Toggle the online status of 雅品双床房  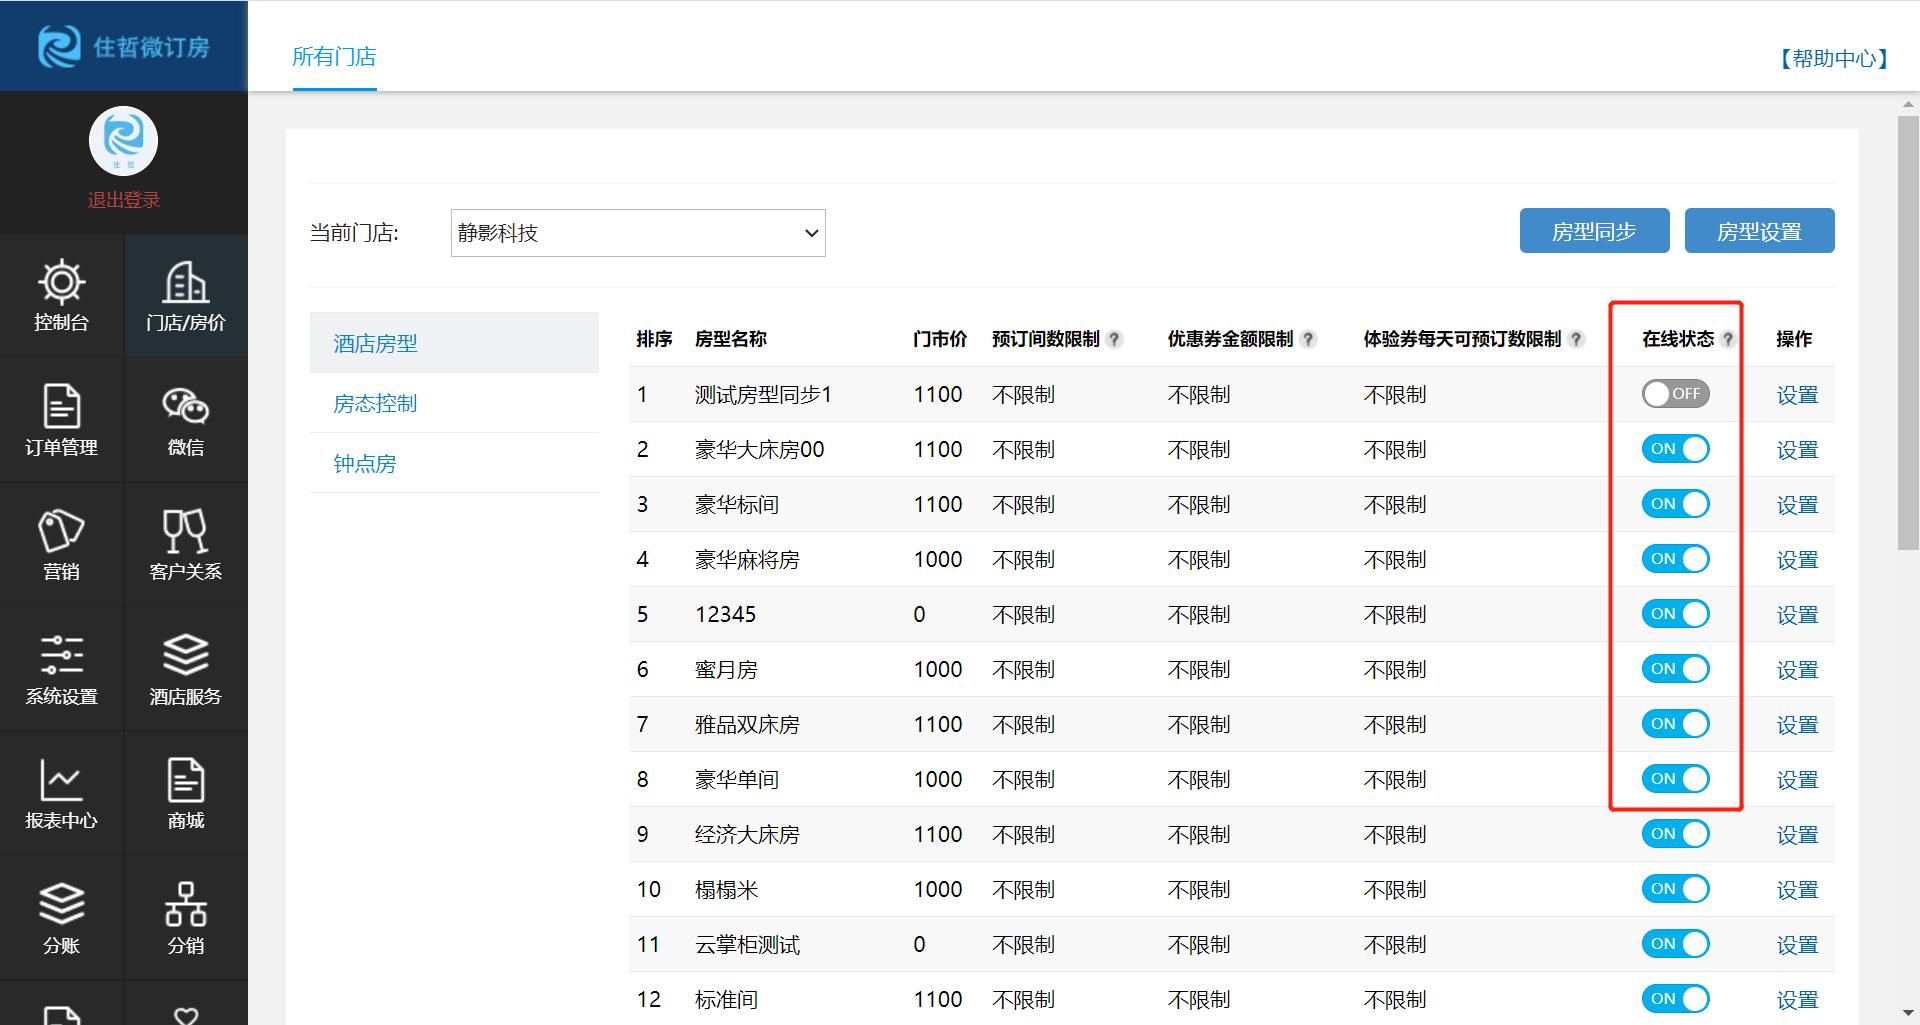(x=1676, y=724)
